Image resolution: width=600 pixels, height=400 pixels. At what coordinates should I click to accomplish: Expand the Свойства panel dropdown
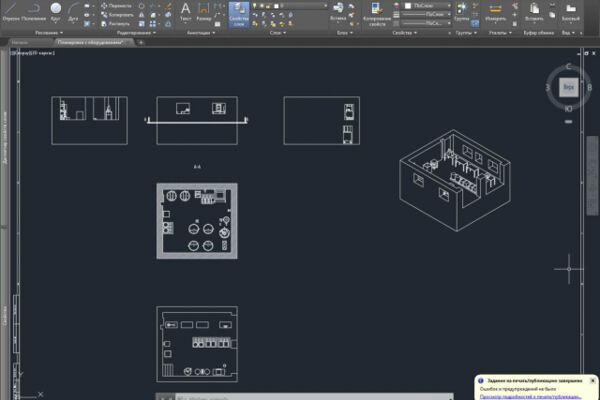point(404,33)
